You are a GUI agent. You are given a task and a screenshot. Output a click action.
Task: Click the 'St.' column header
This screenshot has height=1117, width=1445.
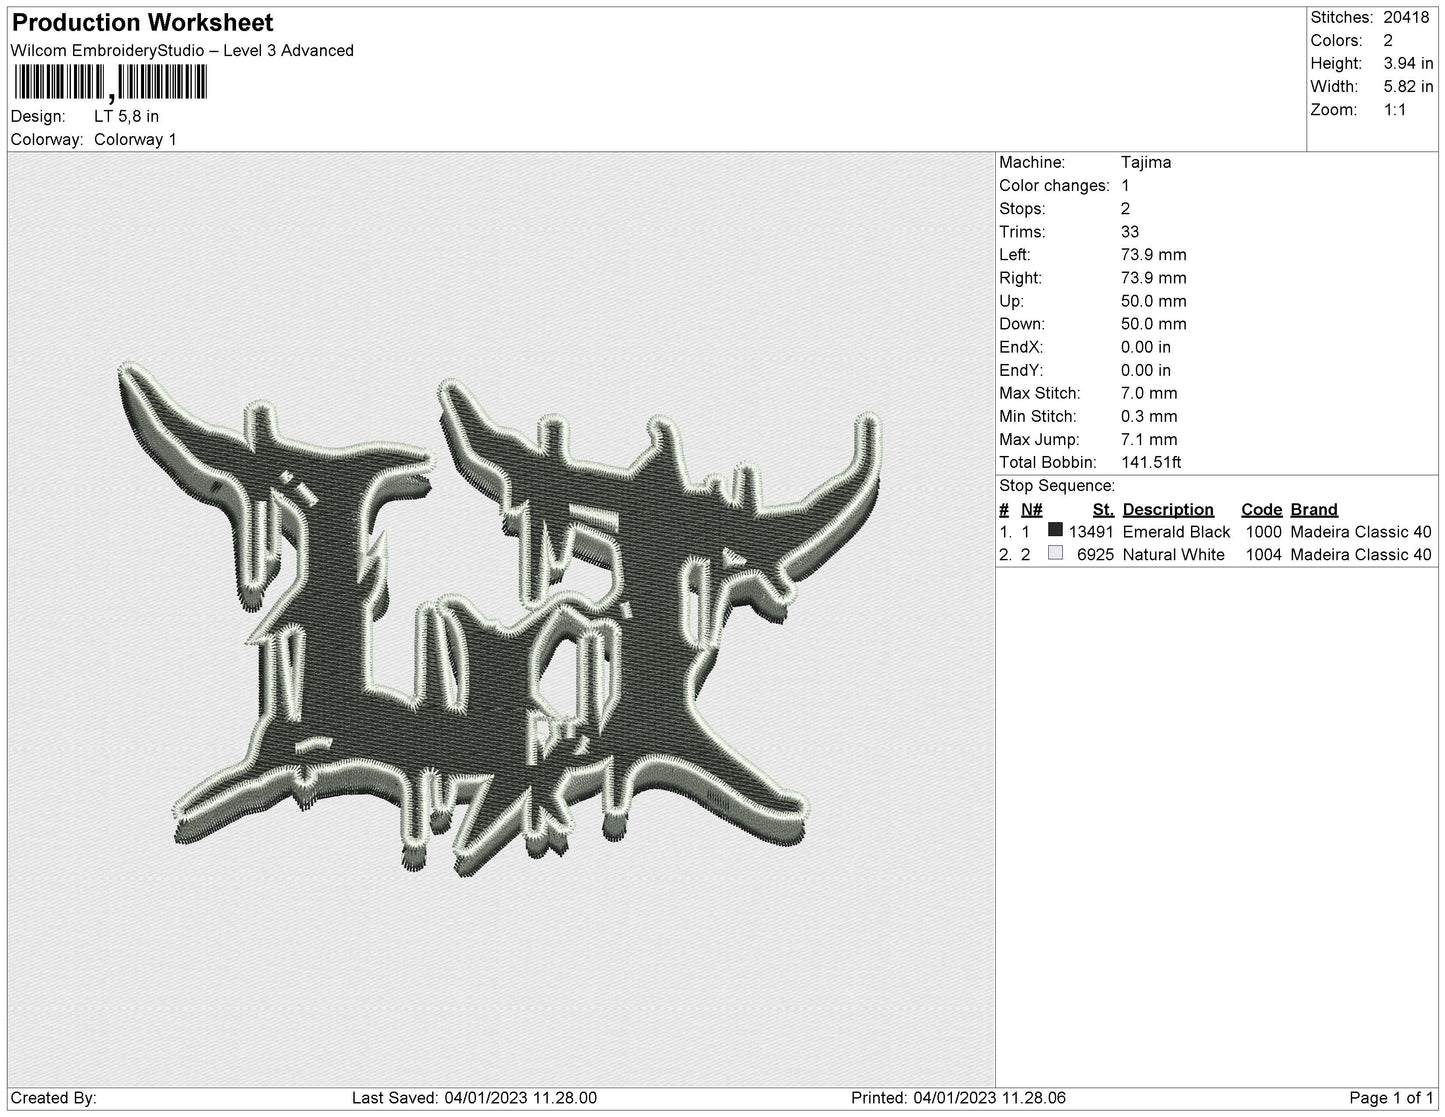[1103, 509]
